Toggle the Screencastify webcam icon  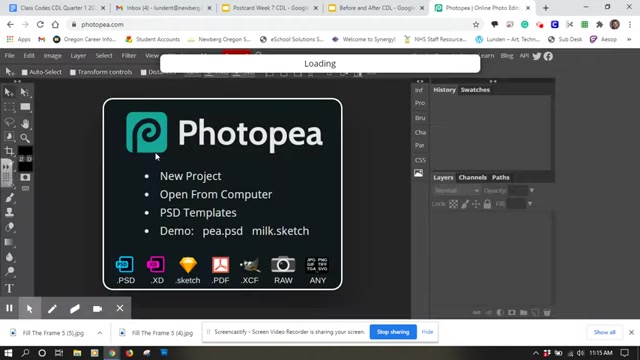coord(97,309)
